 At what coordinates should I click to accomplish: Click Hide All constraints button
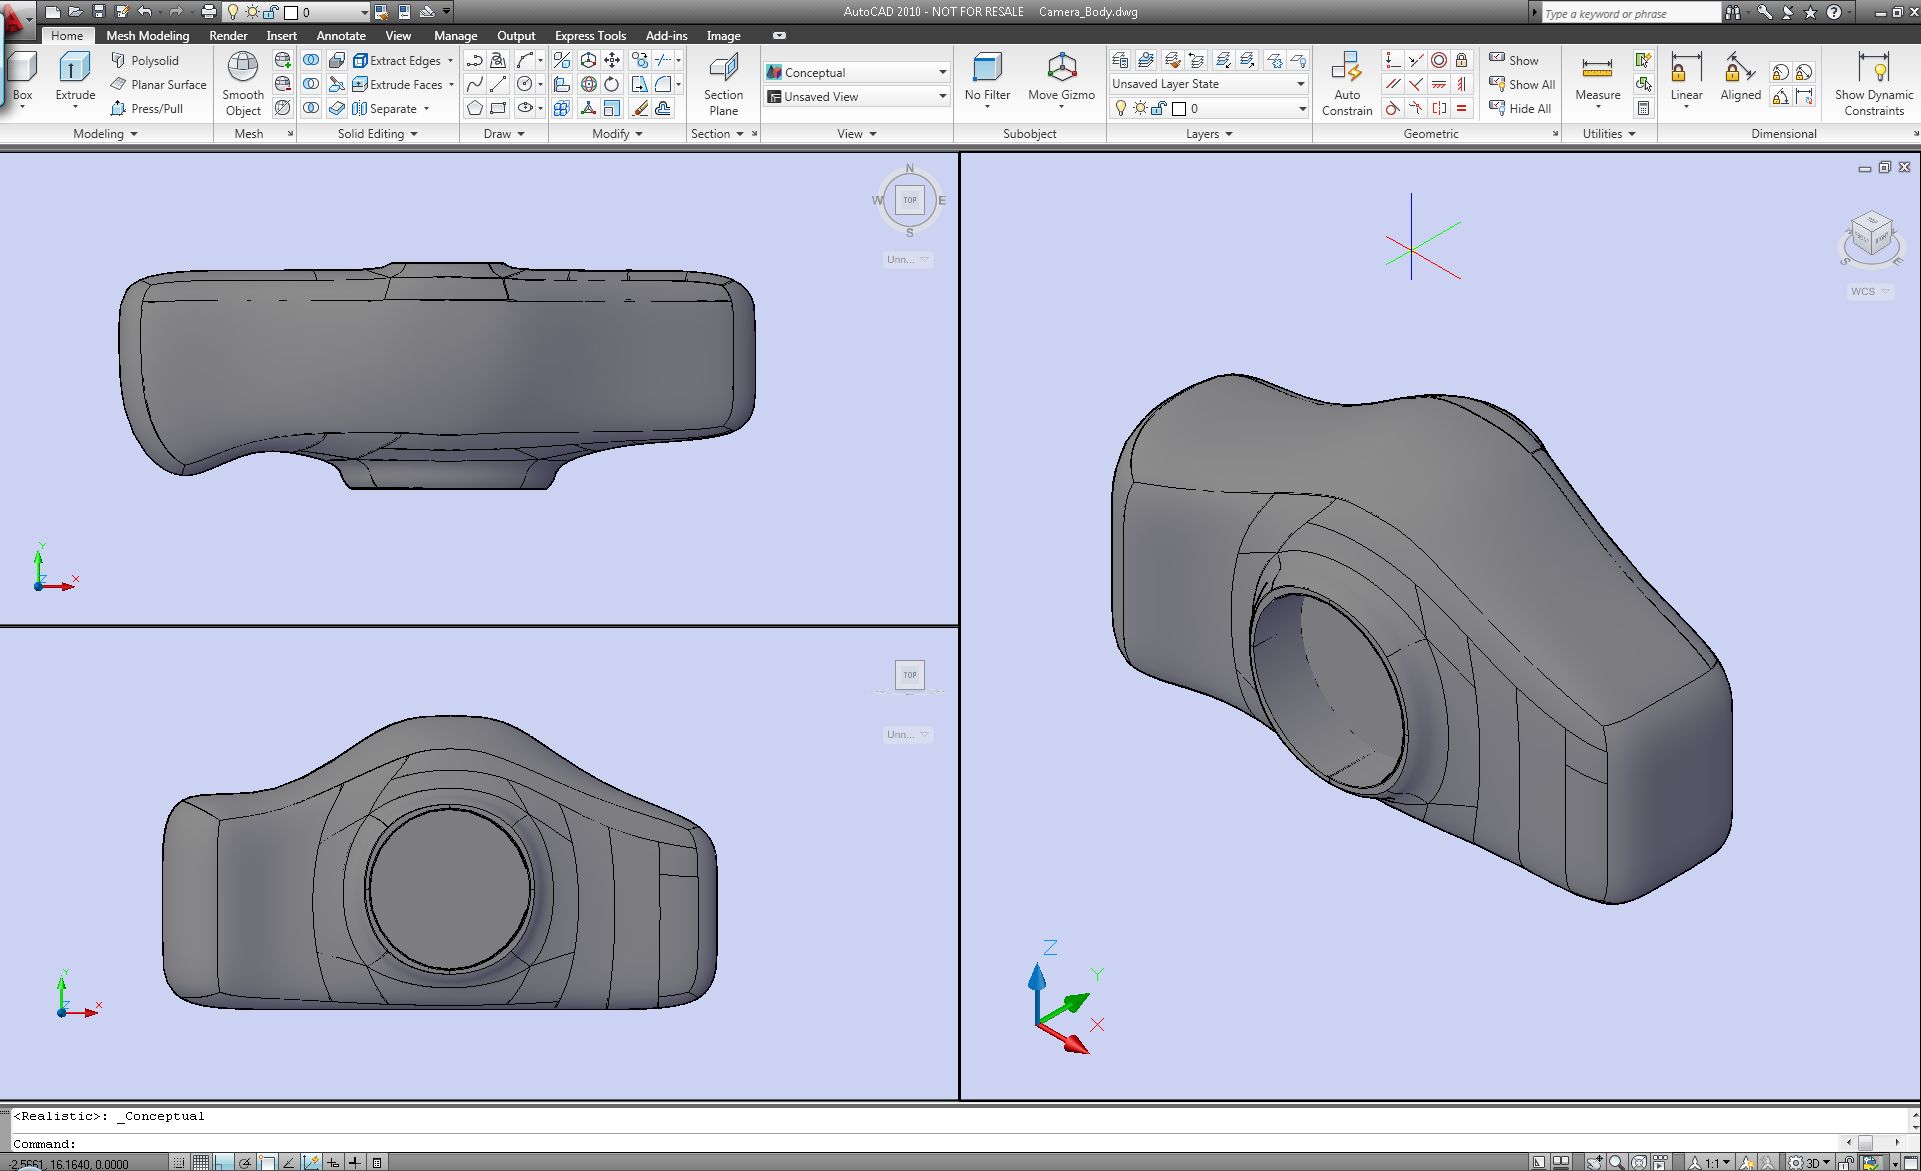[x=1520, y=108]
